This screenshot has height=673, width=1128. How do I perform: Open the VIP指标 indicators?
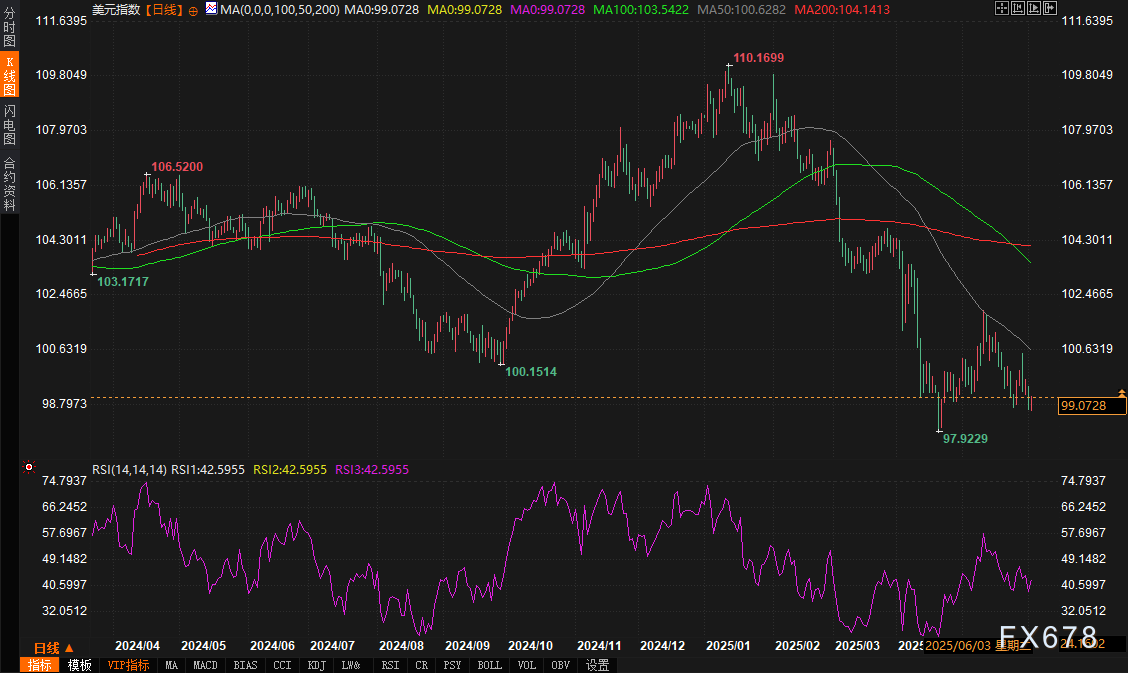pyautogui.click(x=128, y=665)
